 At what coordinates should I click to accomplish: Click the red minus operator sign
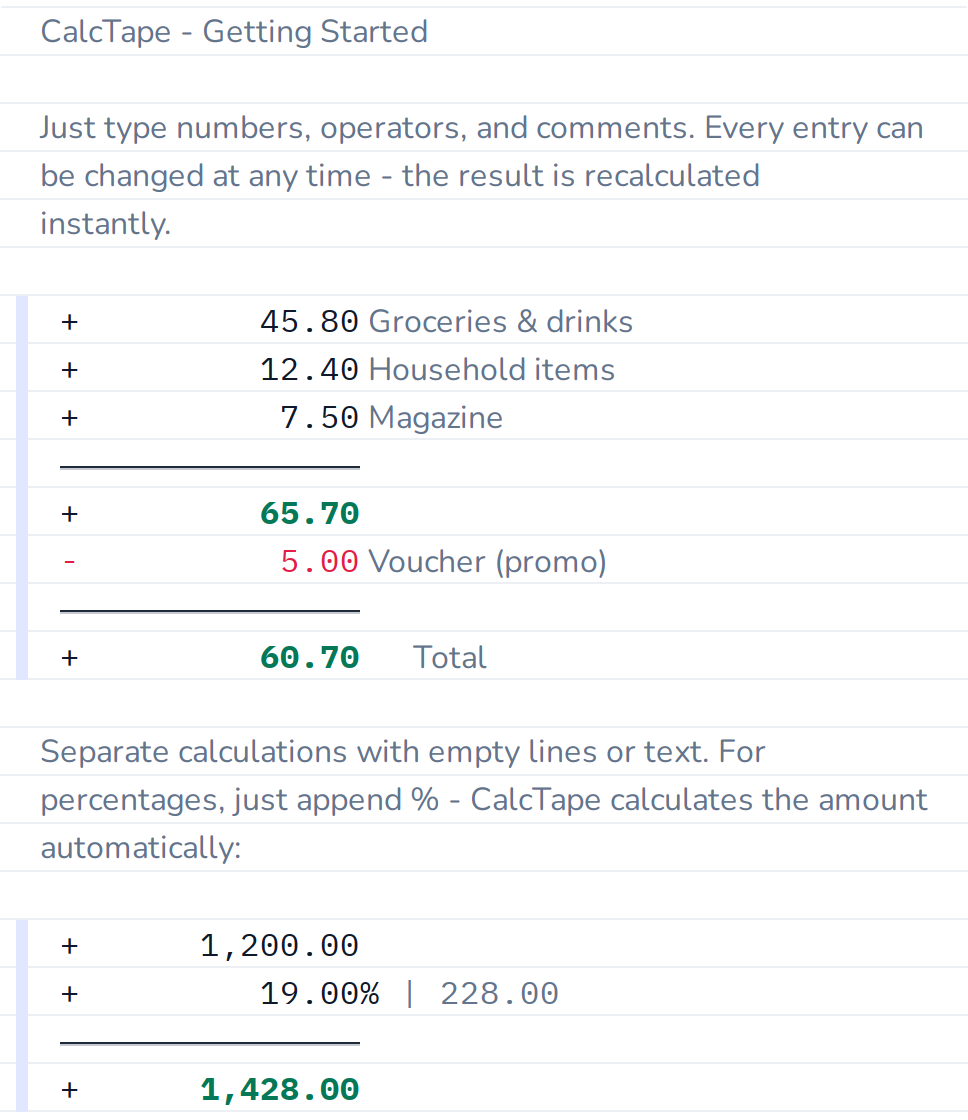coord(69,561)
